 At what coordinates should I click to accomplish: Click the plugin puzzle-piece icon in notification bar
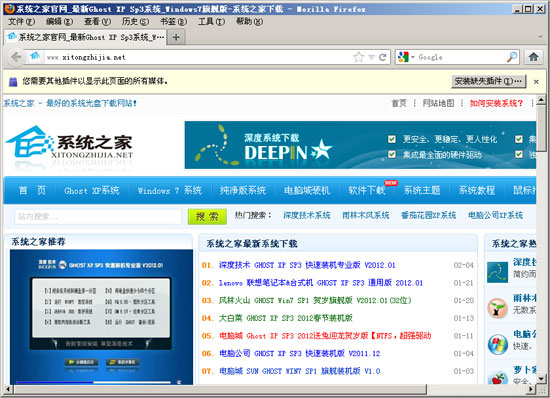[x=13, y=82]
